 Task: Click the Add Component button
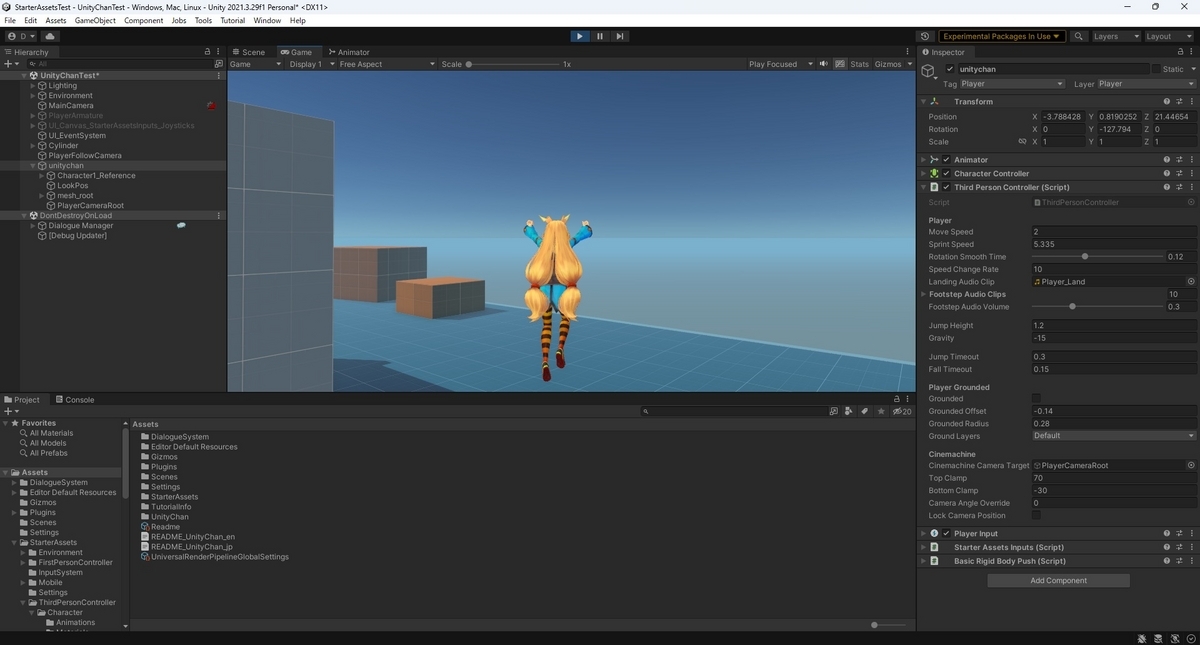click(1058, 580)
